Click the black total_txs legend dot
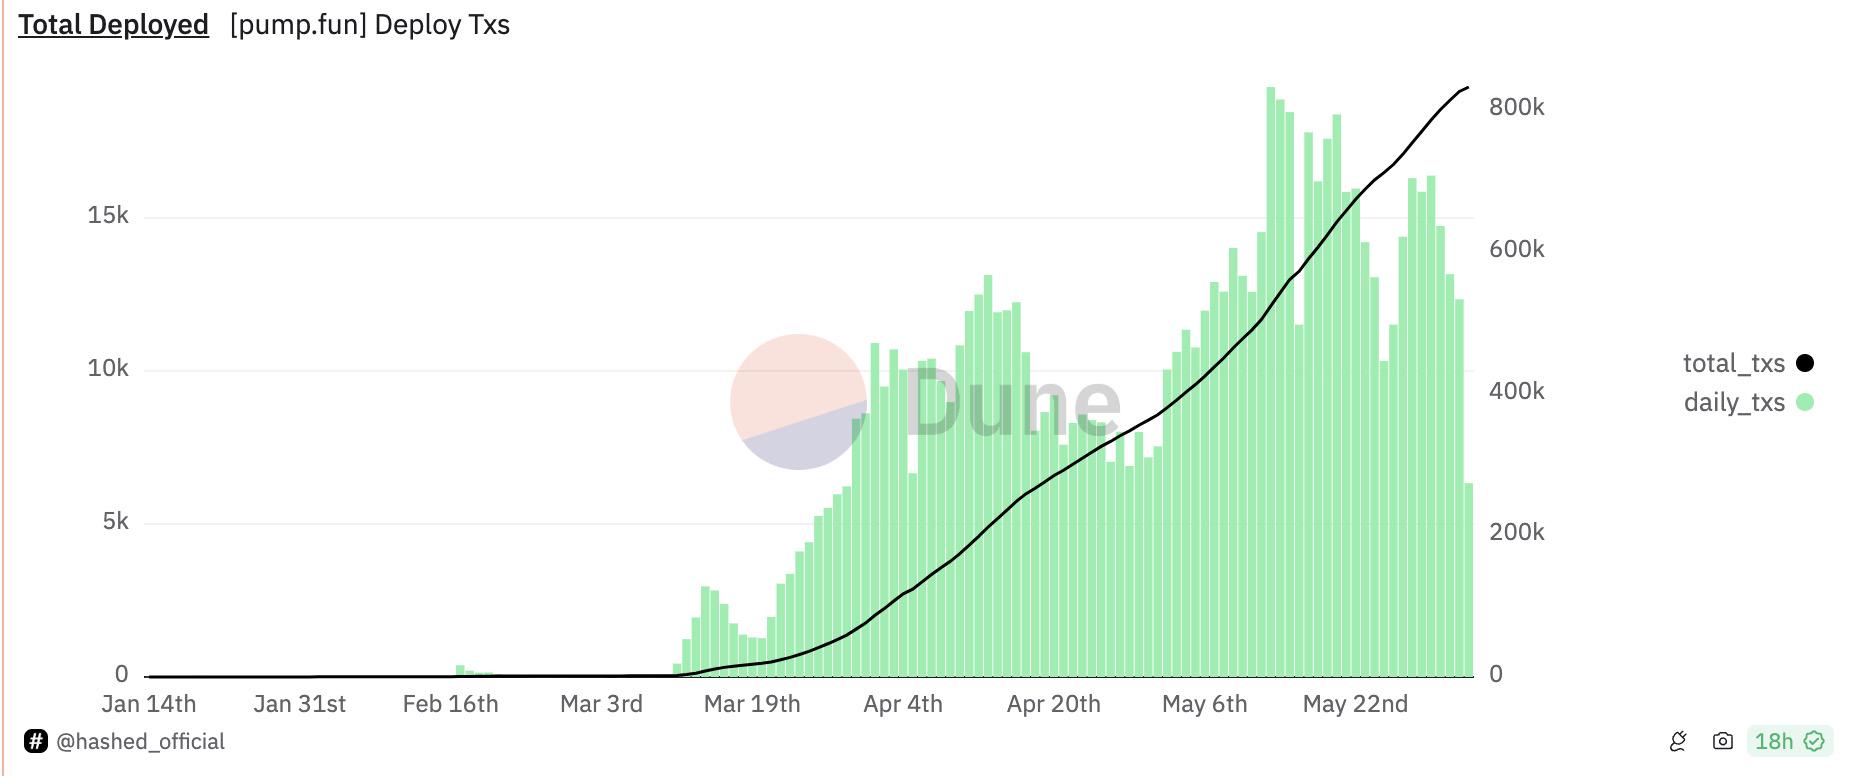 [1805, 363]
